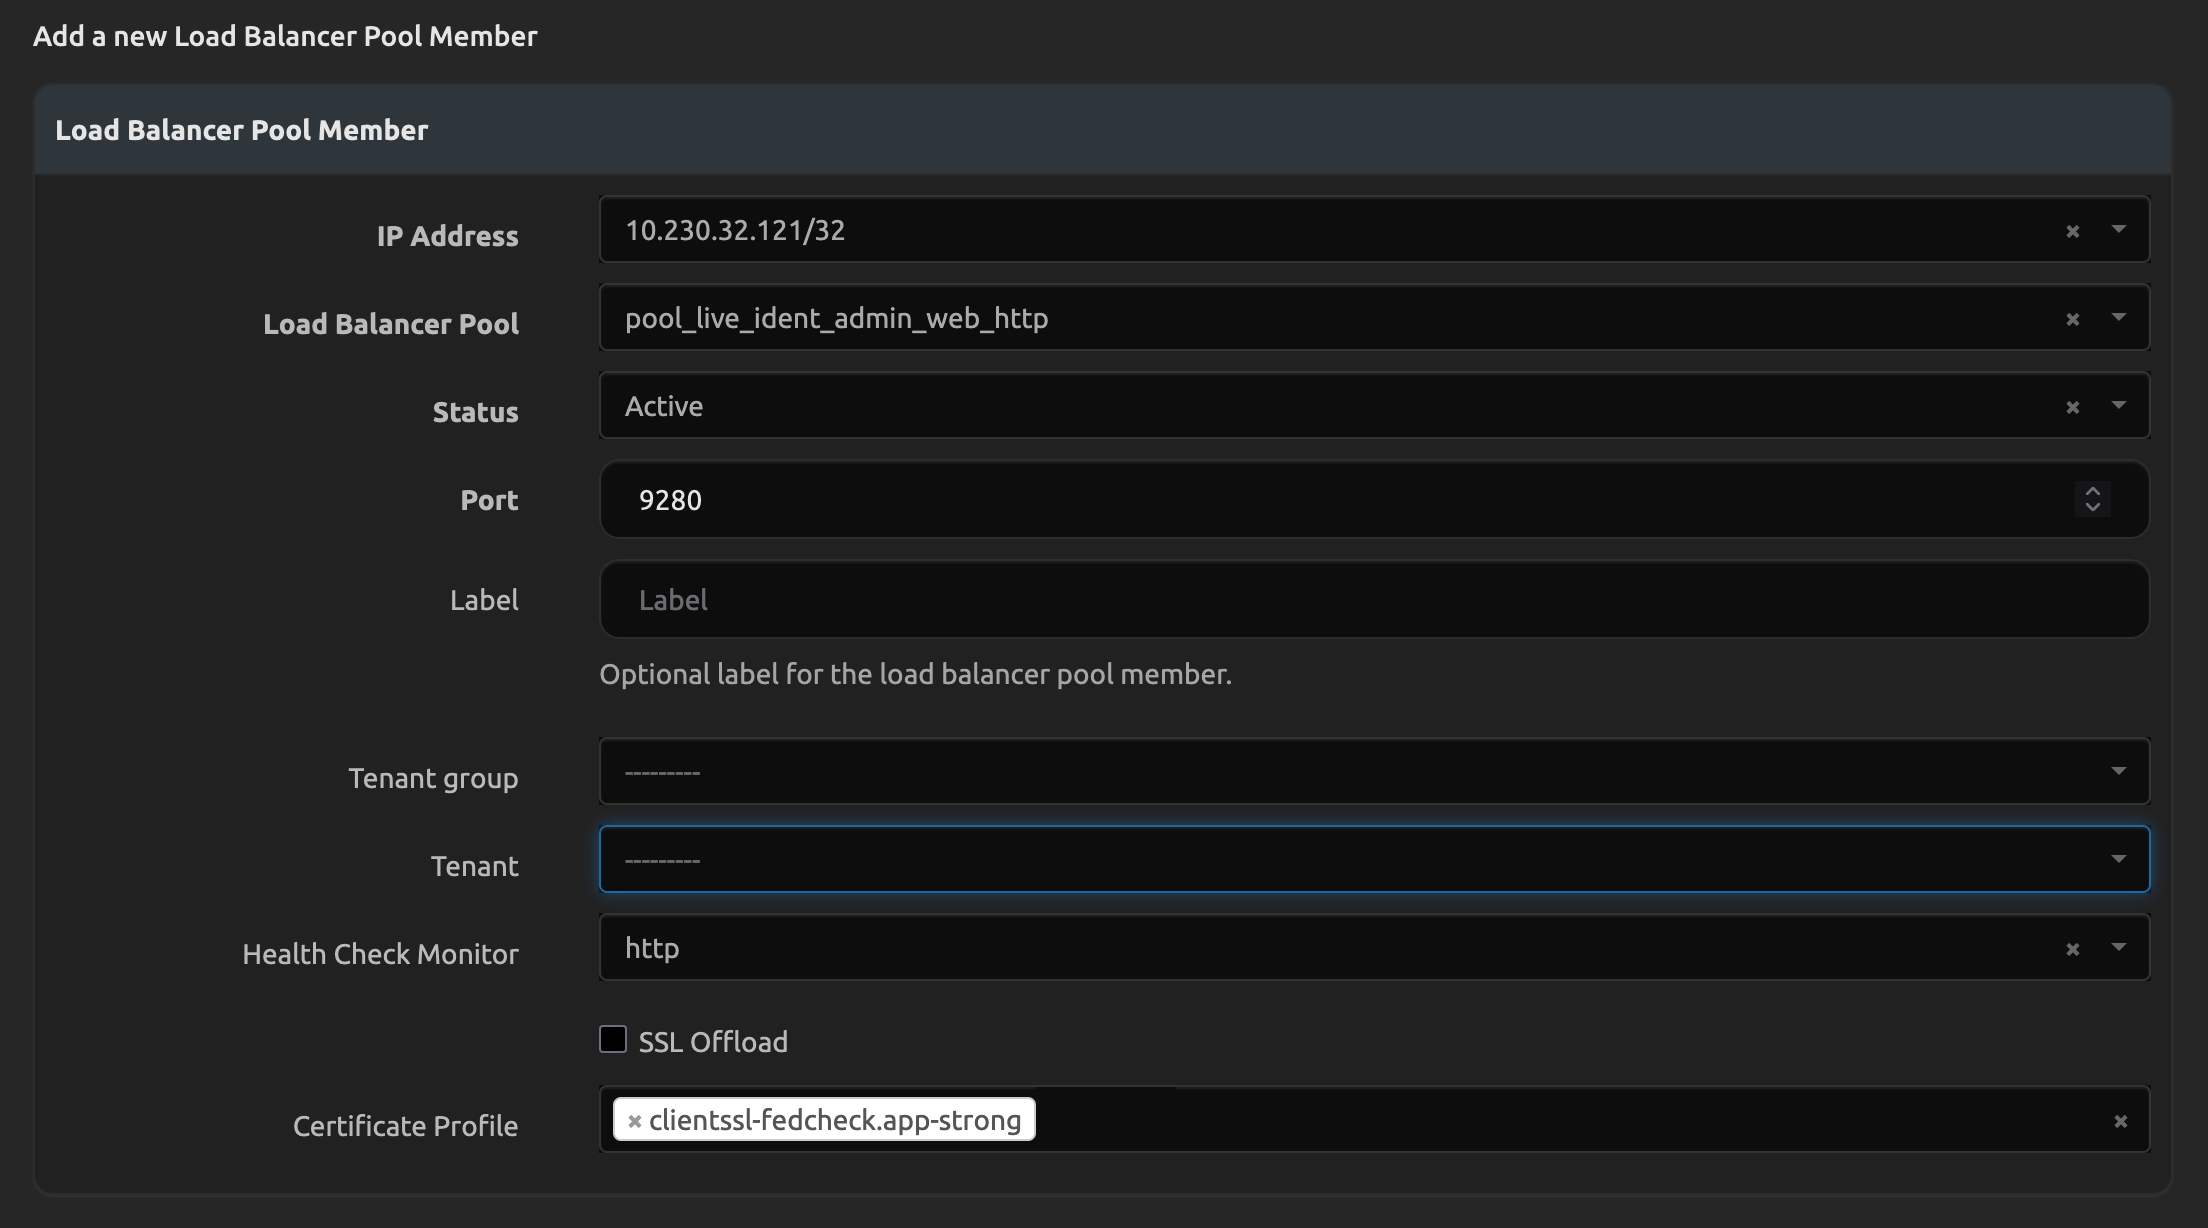Screen dimensions: 2208x1228
Task: Expand the Tenant group dropdown
Action: 2118,771
